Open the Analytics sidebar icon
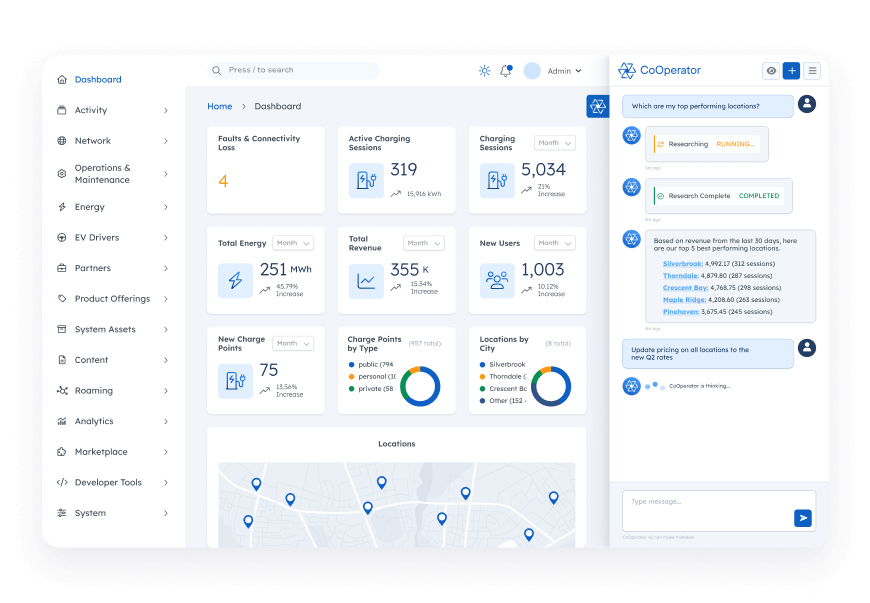 62,421
